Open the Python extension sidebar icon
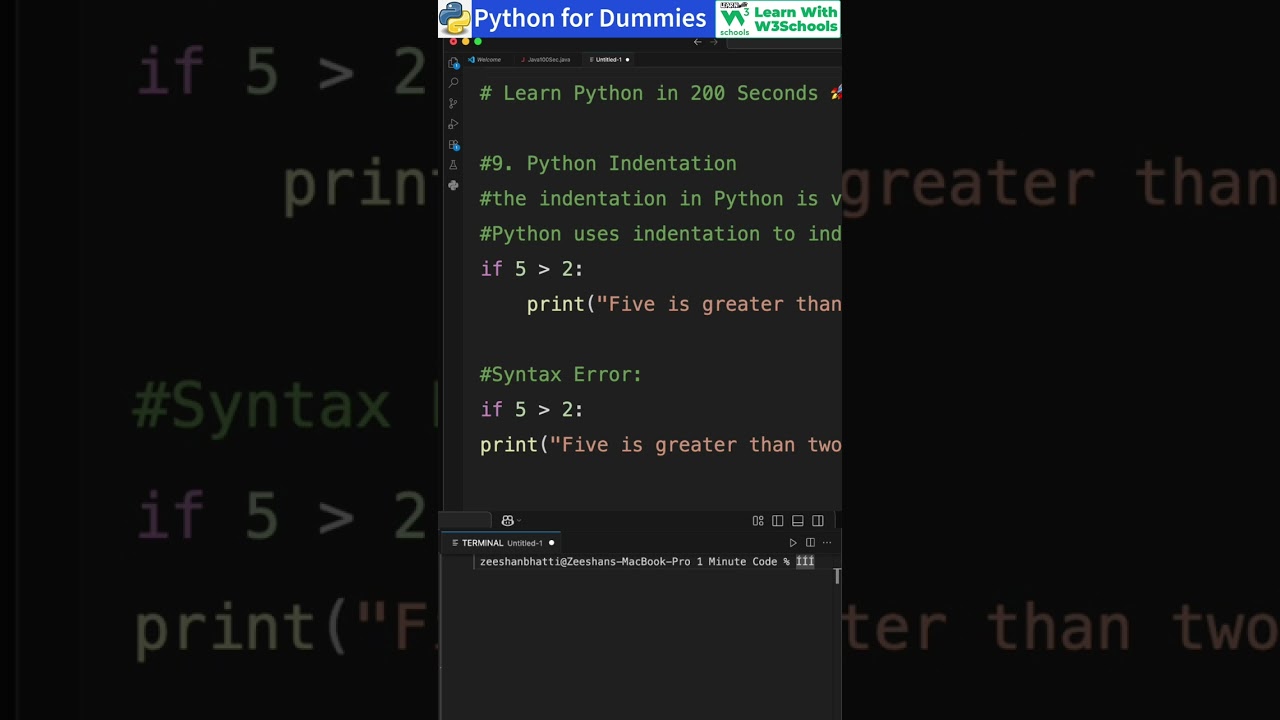Image resolution: width=1280 pixels, height=720 pixels. pyautogui.click(x=453, y=186)
